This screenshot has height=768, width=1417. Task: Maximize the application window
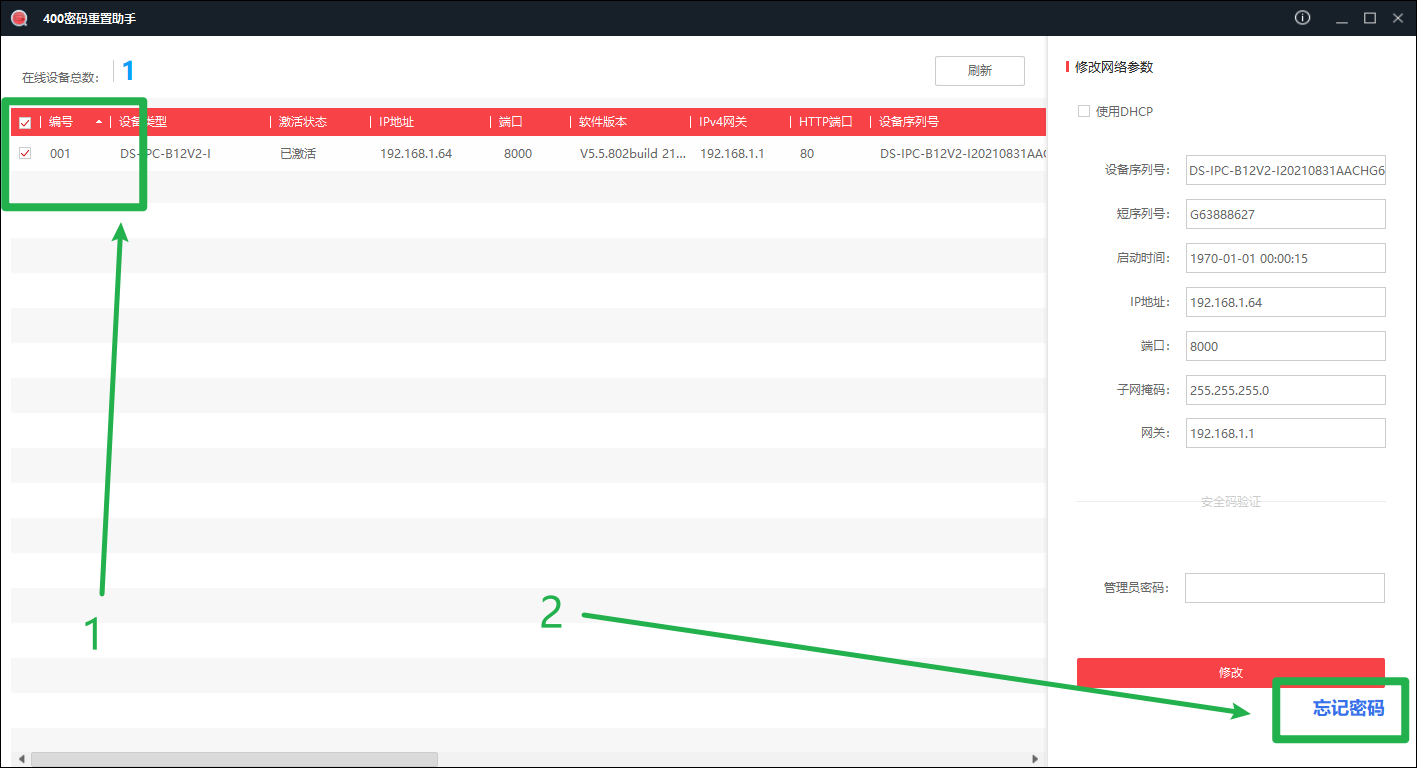pyautogui.click(x=1370, y=18)
